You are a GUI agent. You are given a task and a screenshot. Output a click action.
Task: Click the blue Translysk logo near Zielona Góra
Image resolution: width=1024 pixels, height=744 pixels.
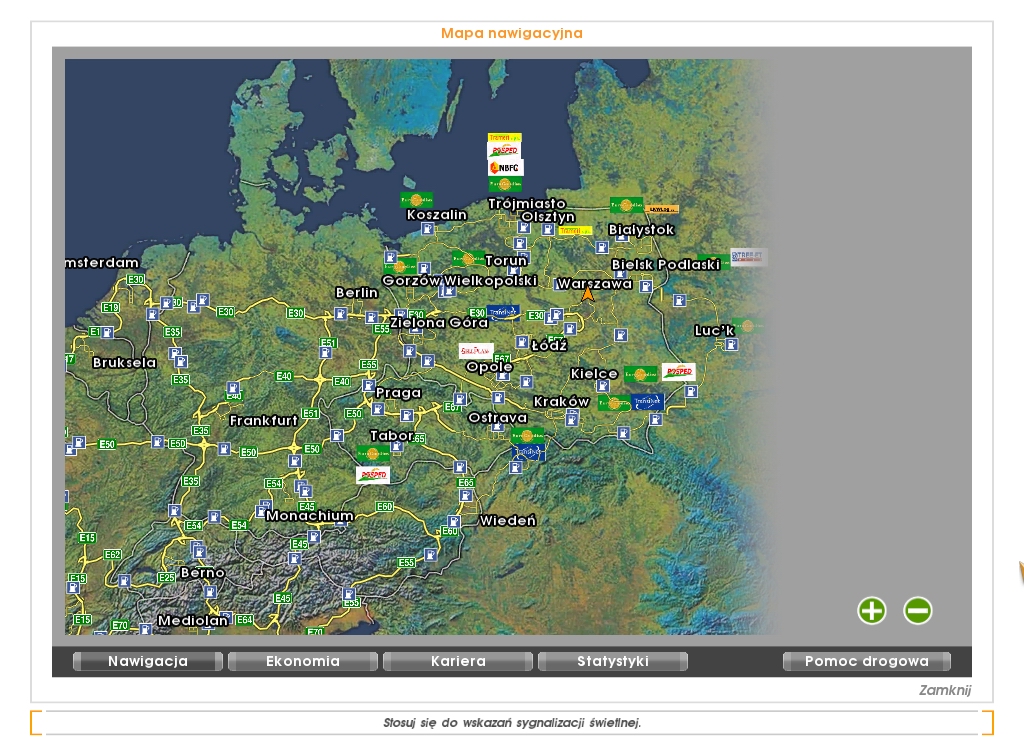click(503, 312)
